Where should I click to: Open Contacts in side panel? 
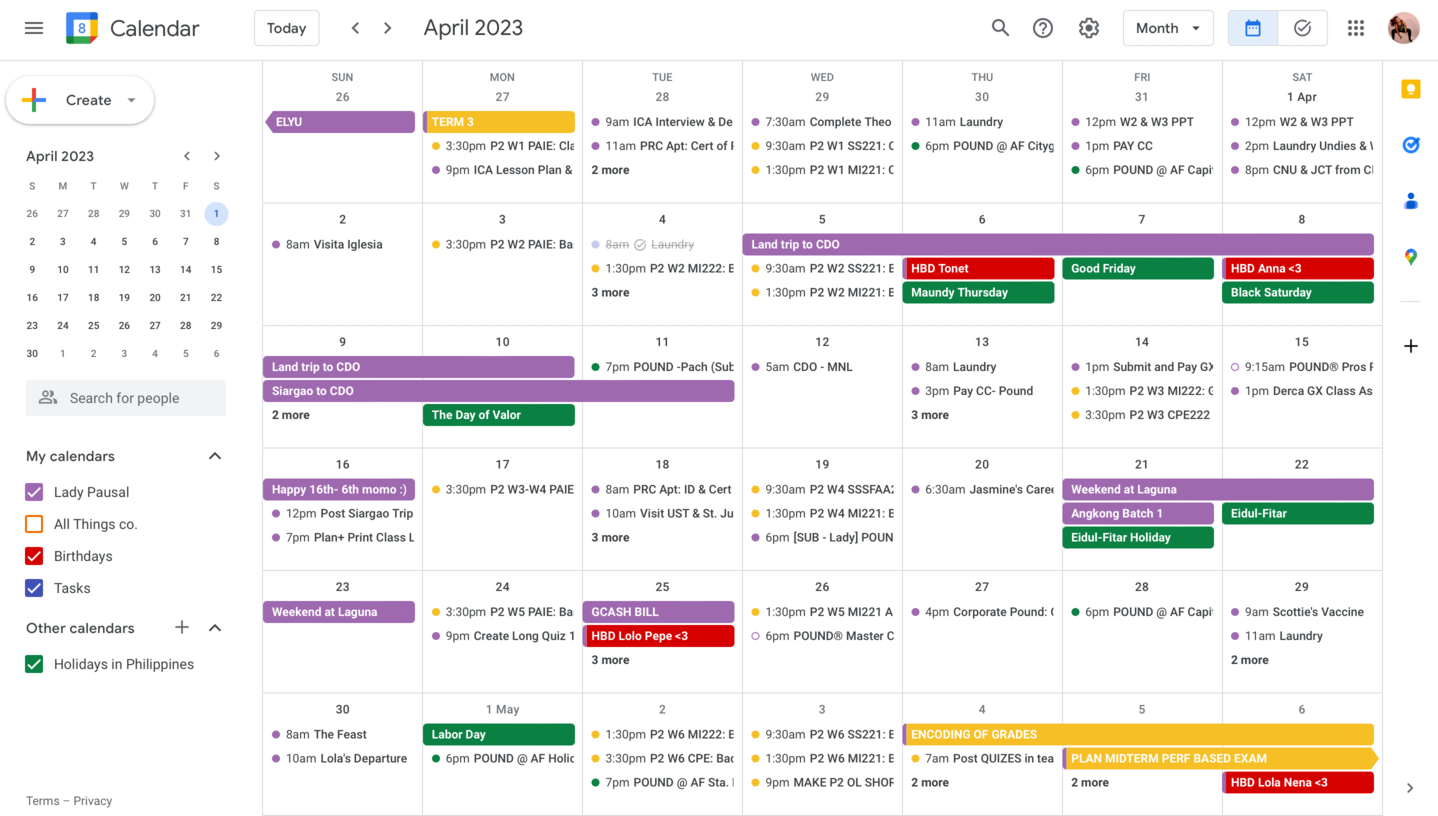(x=1411, y=201)
